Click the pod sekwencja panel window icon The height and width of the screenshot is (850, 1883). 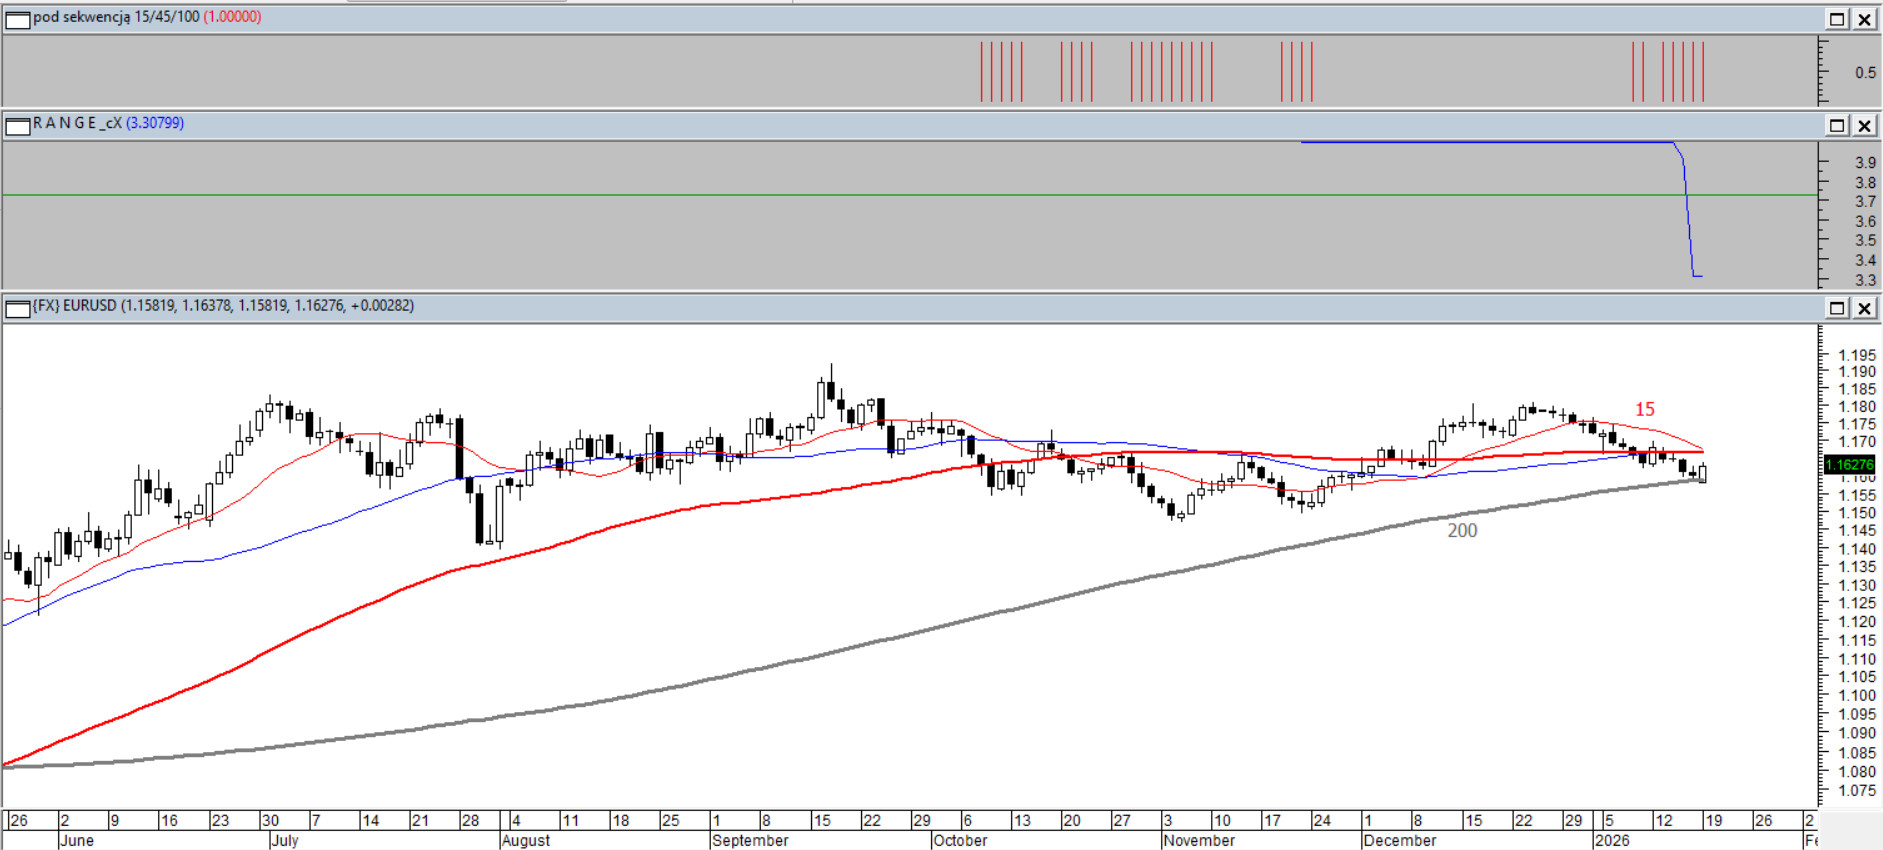pyautogui.click(x=17, y=19)
